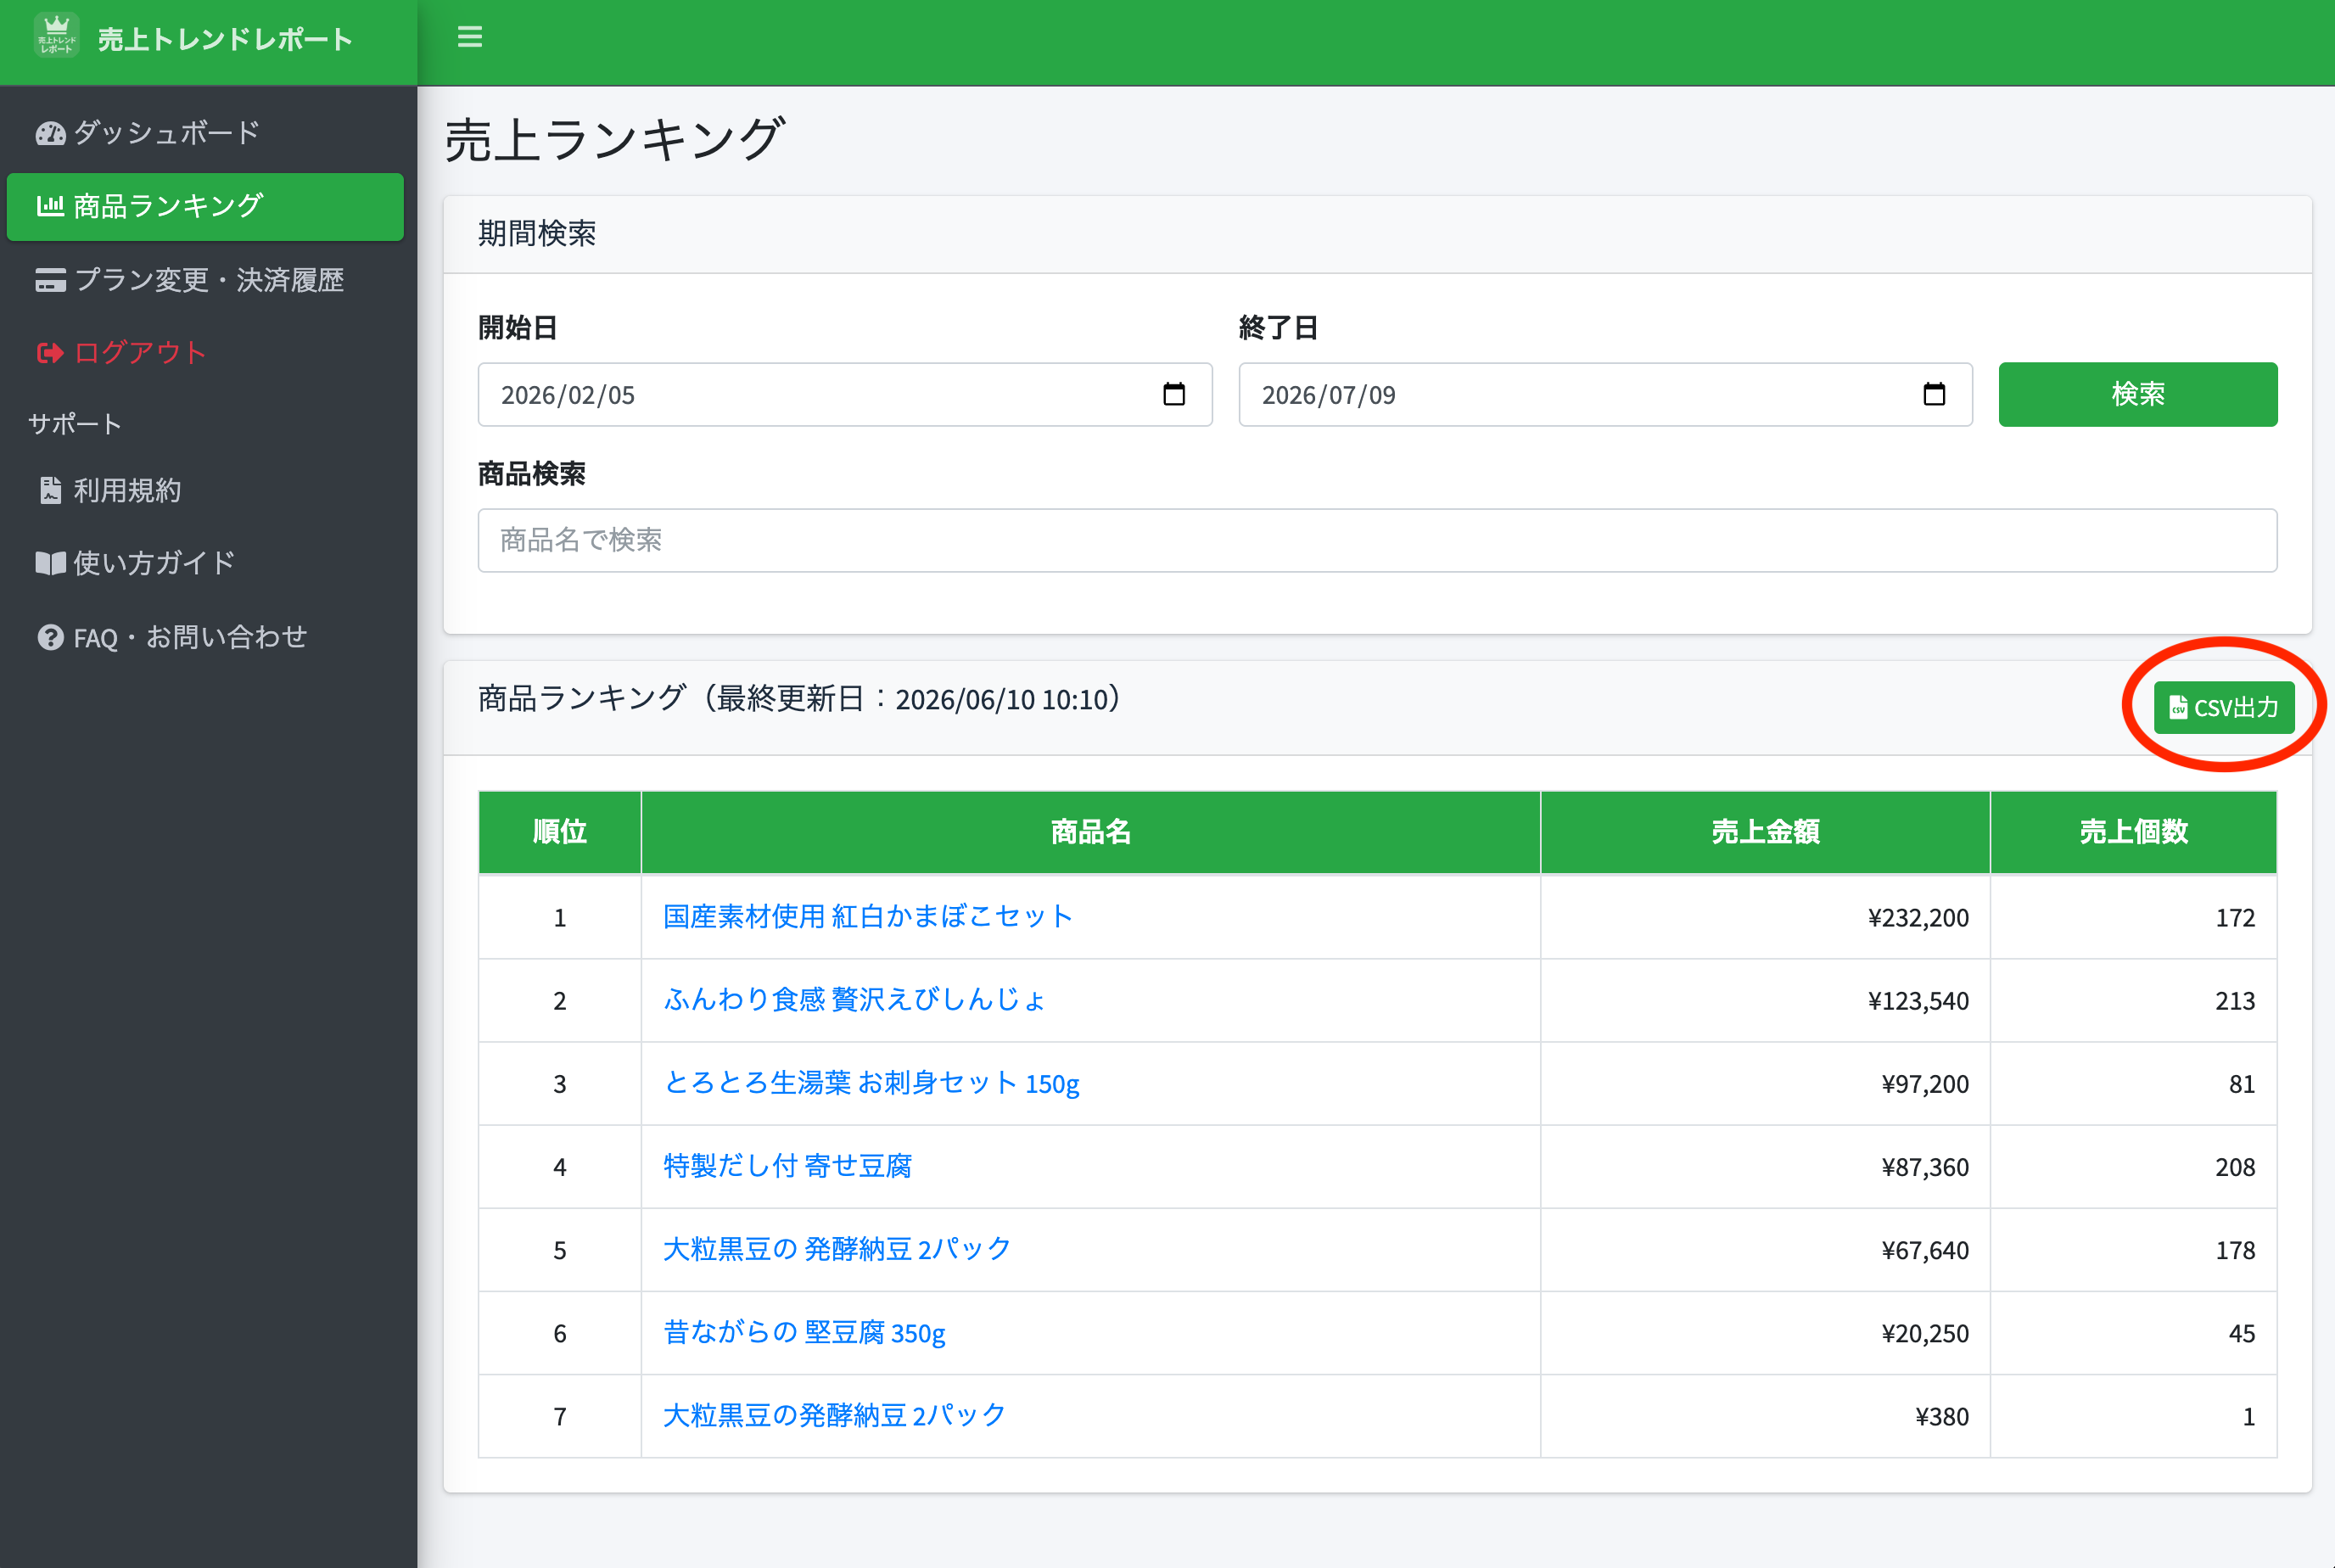The image size is (2335, 1568).
Task: Click the 213 units sold cell
Action: [2133, 1000]
